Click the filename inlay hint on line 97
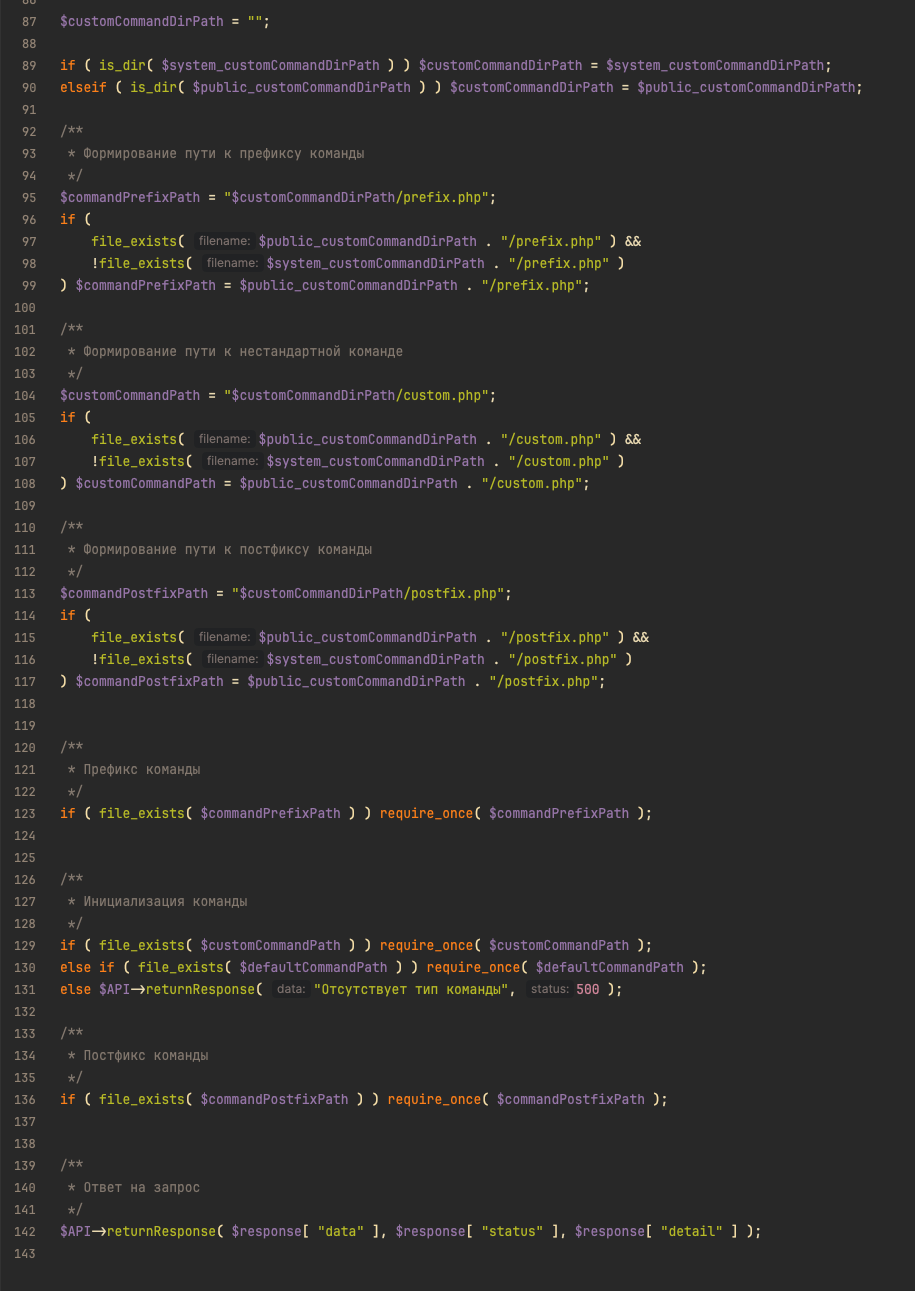 coord(225,241)
